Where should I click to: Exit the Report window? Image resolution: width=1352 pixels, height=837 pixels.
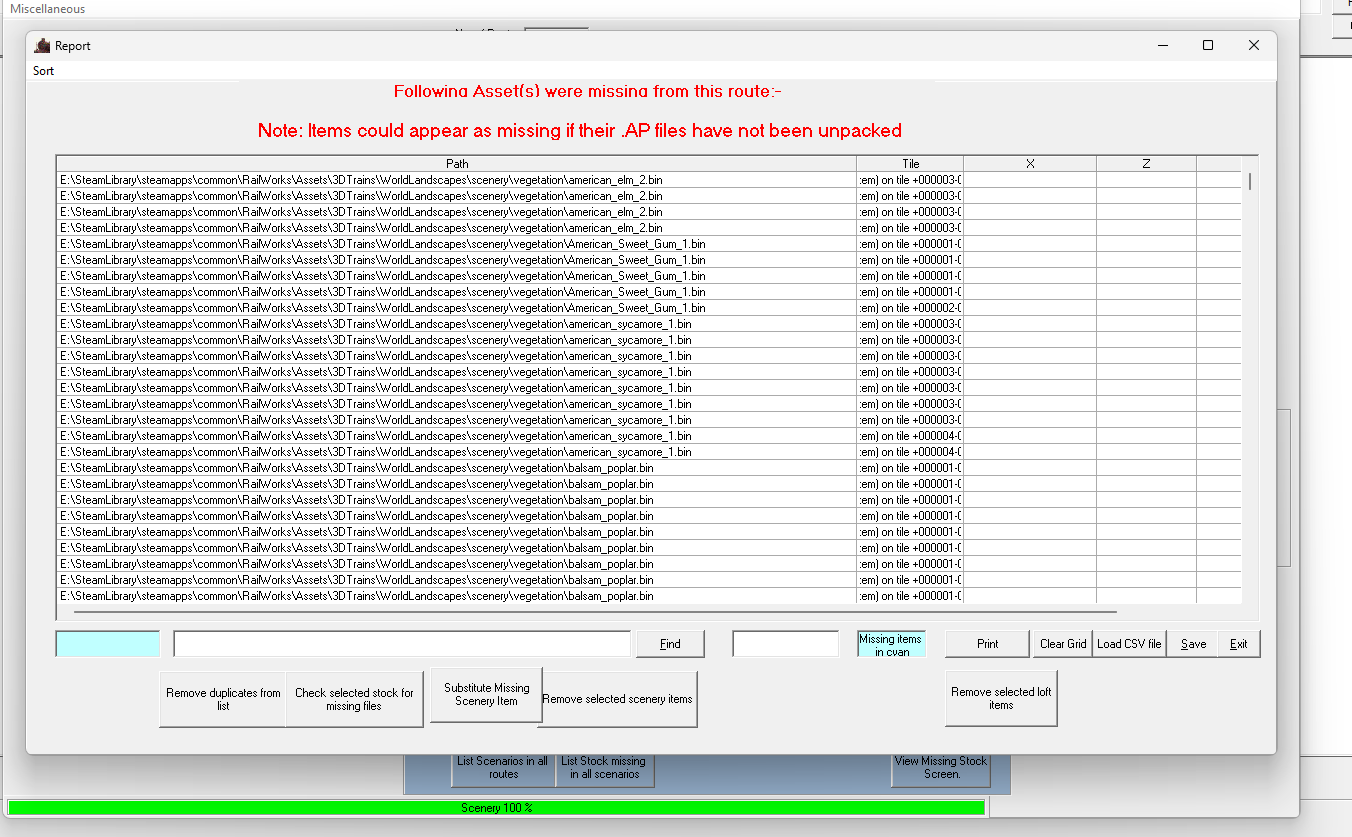point(1238,644)
